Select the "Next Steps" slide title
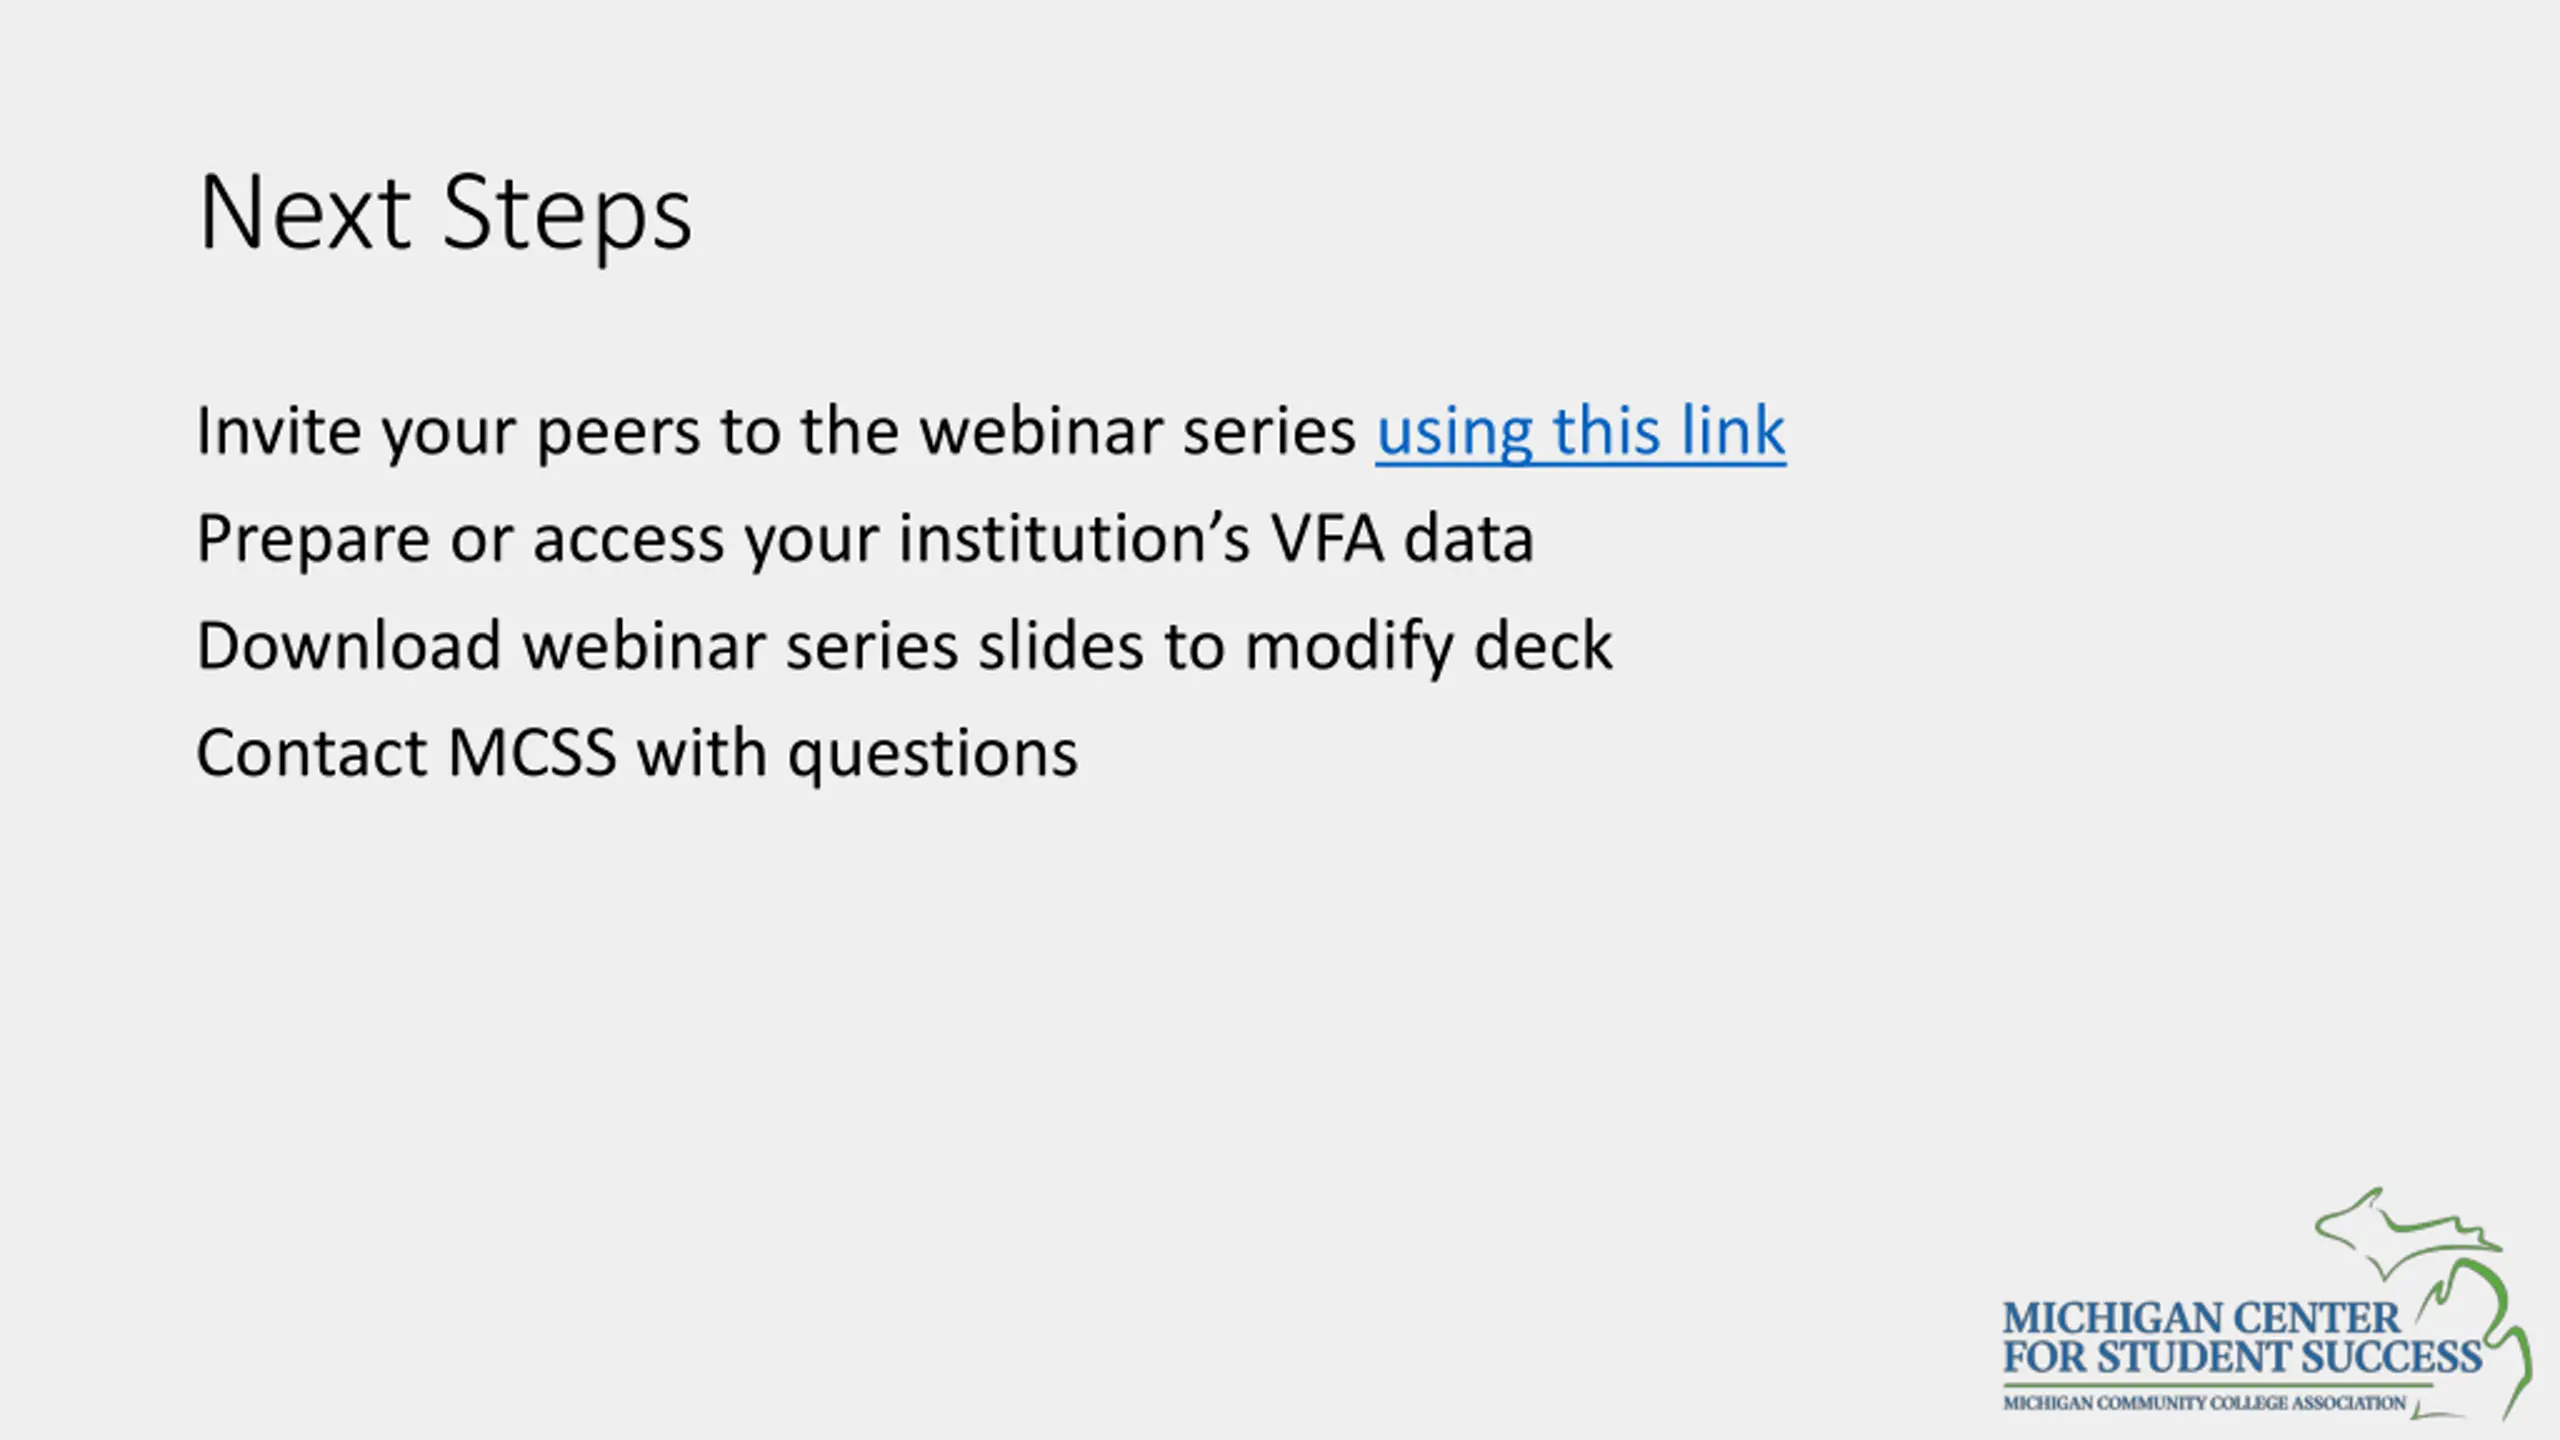This screenshot has height=1440, width=2560. [445, 213]
